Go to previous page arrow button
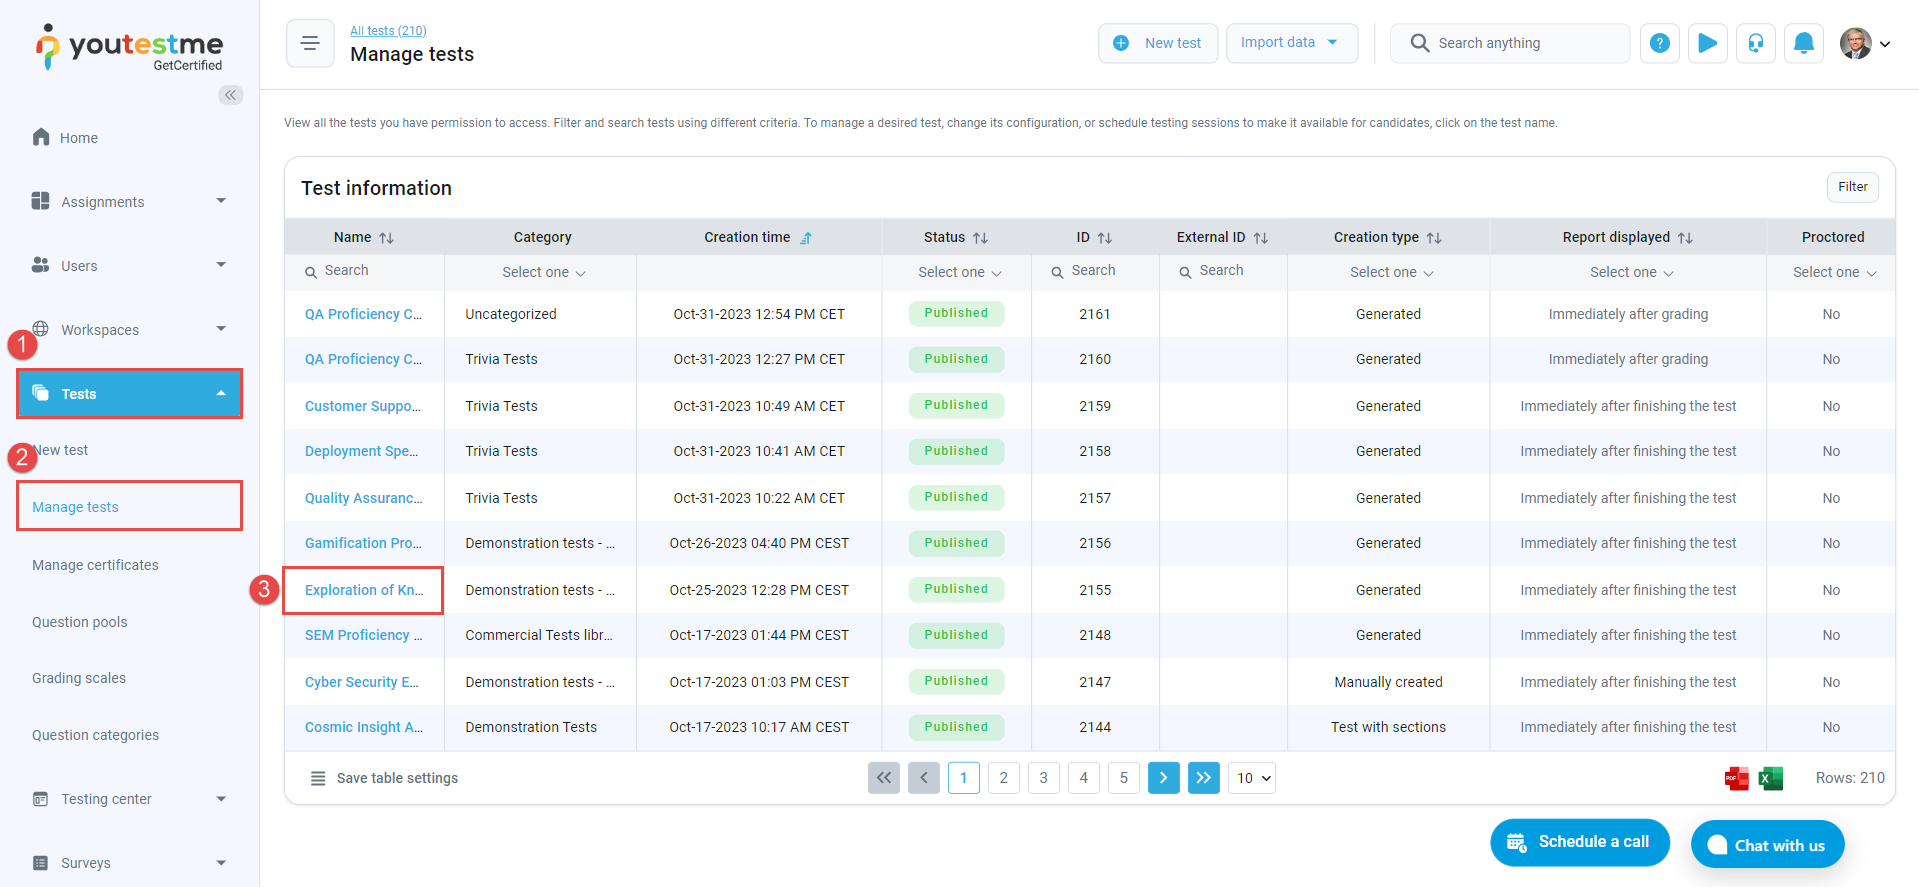Screen dimensions: 1919x887 924,778
